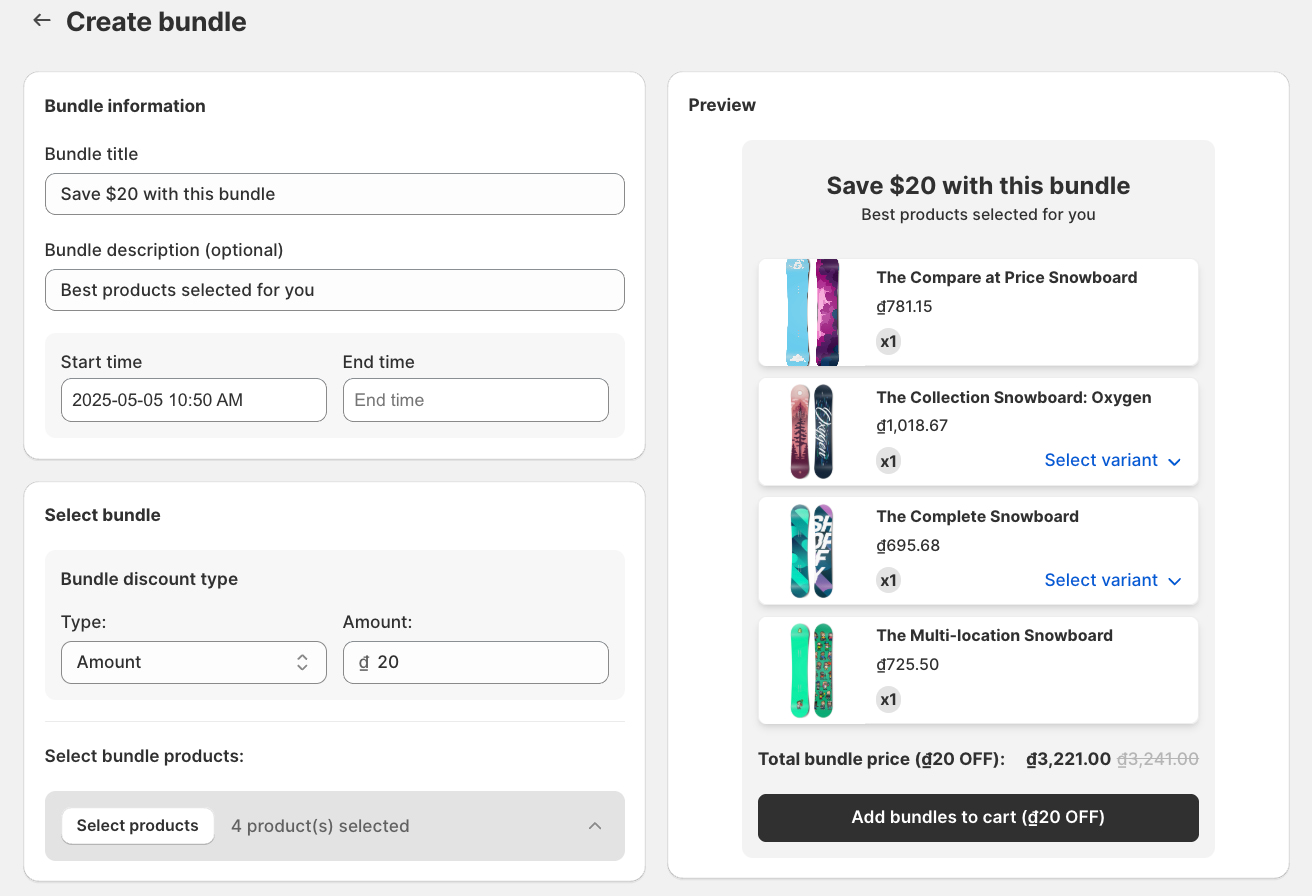Collapse the selected products list chevron

pyautogui.click(x=595, y=826)
